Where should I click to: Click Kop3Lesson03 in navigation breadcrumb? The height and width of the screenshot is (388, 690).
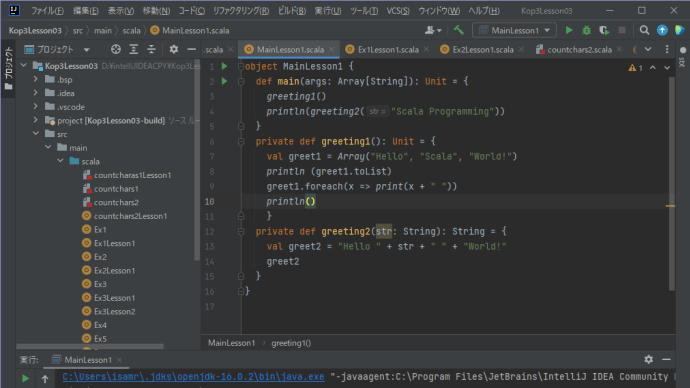(x=35, y=30)
